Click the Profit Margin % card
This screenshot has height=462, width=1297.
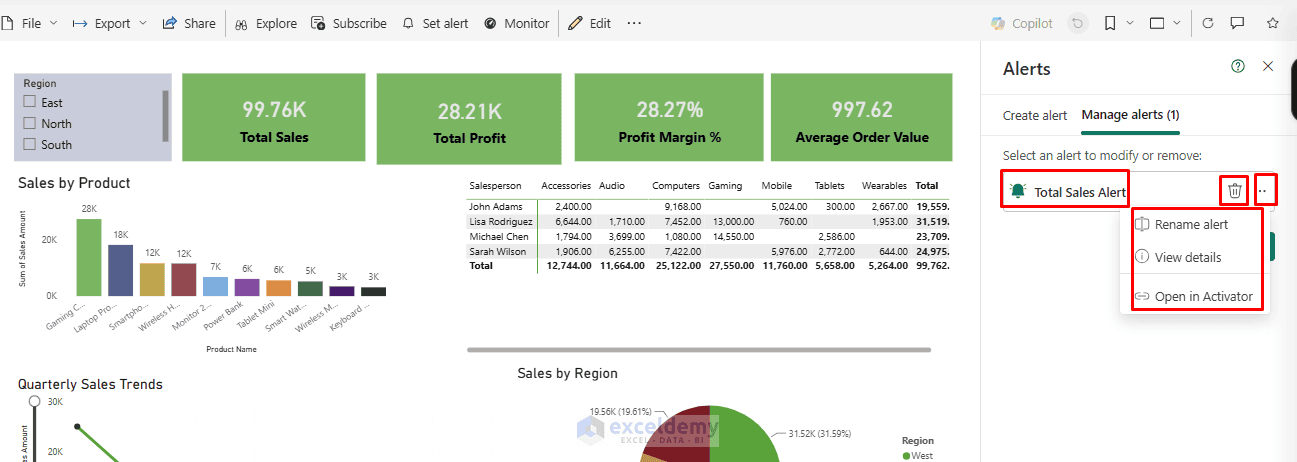[668, 116]
